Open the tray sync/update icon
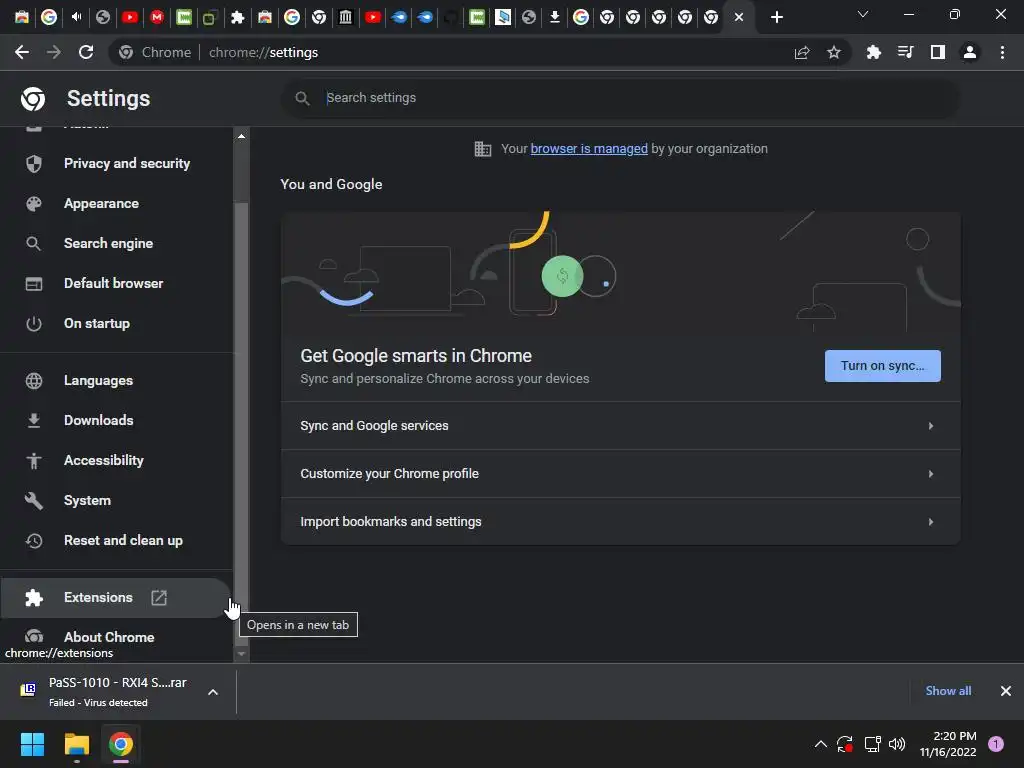The image size is (1024, 768). click(844, 744)
